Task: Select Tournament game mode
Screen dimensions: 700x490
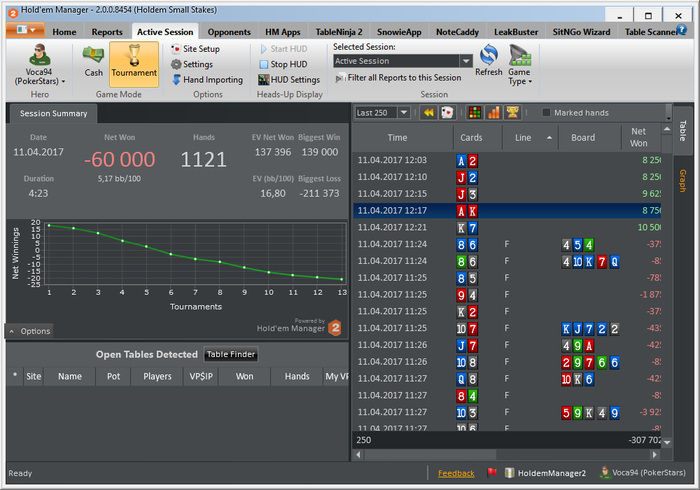Action: (x=134, y=64)
